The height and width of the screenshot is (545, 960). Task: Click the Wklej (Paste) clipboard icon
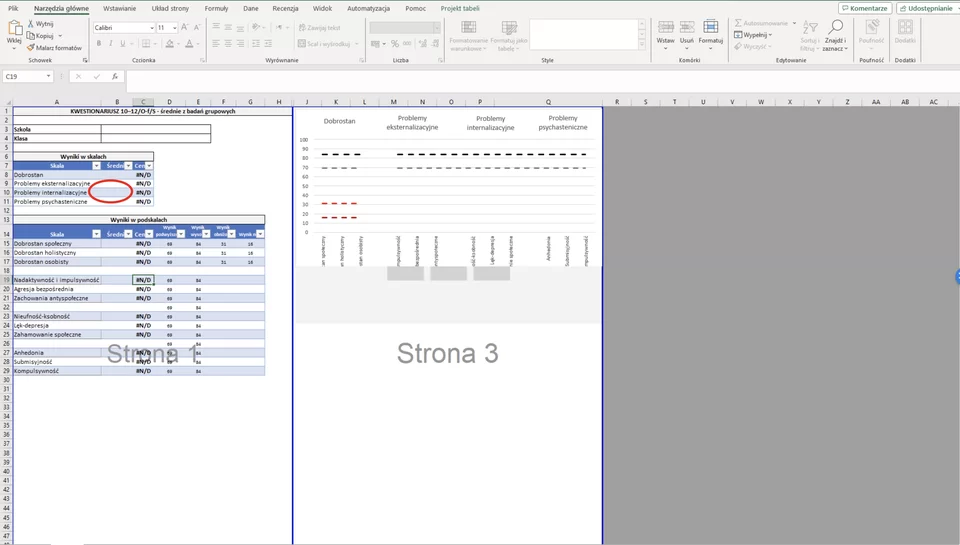[14, 28]
